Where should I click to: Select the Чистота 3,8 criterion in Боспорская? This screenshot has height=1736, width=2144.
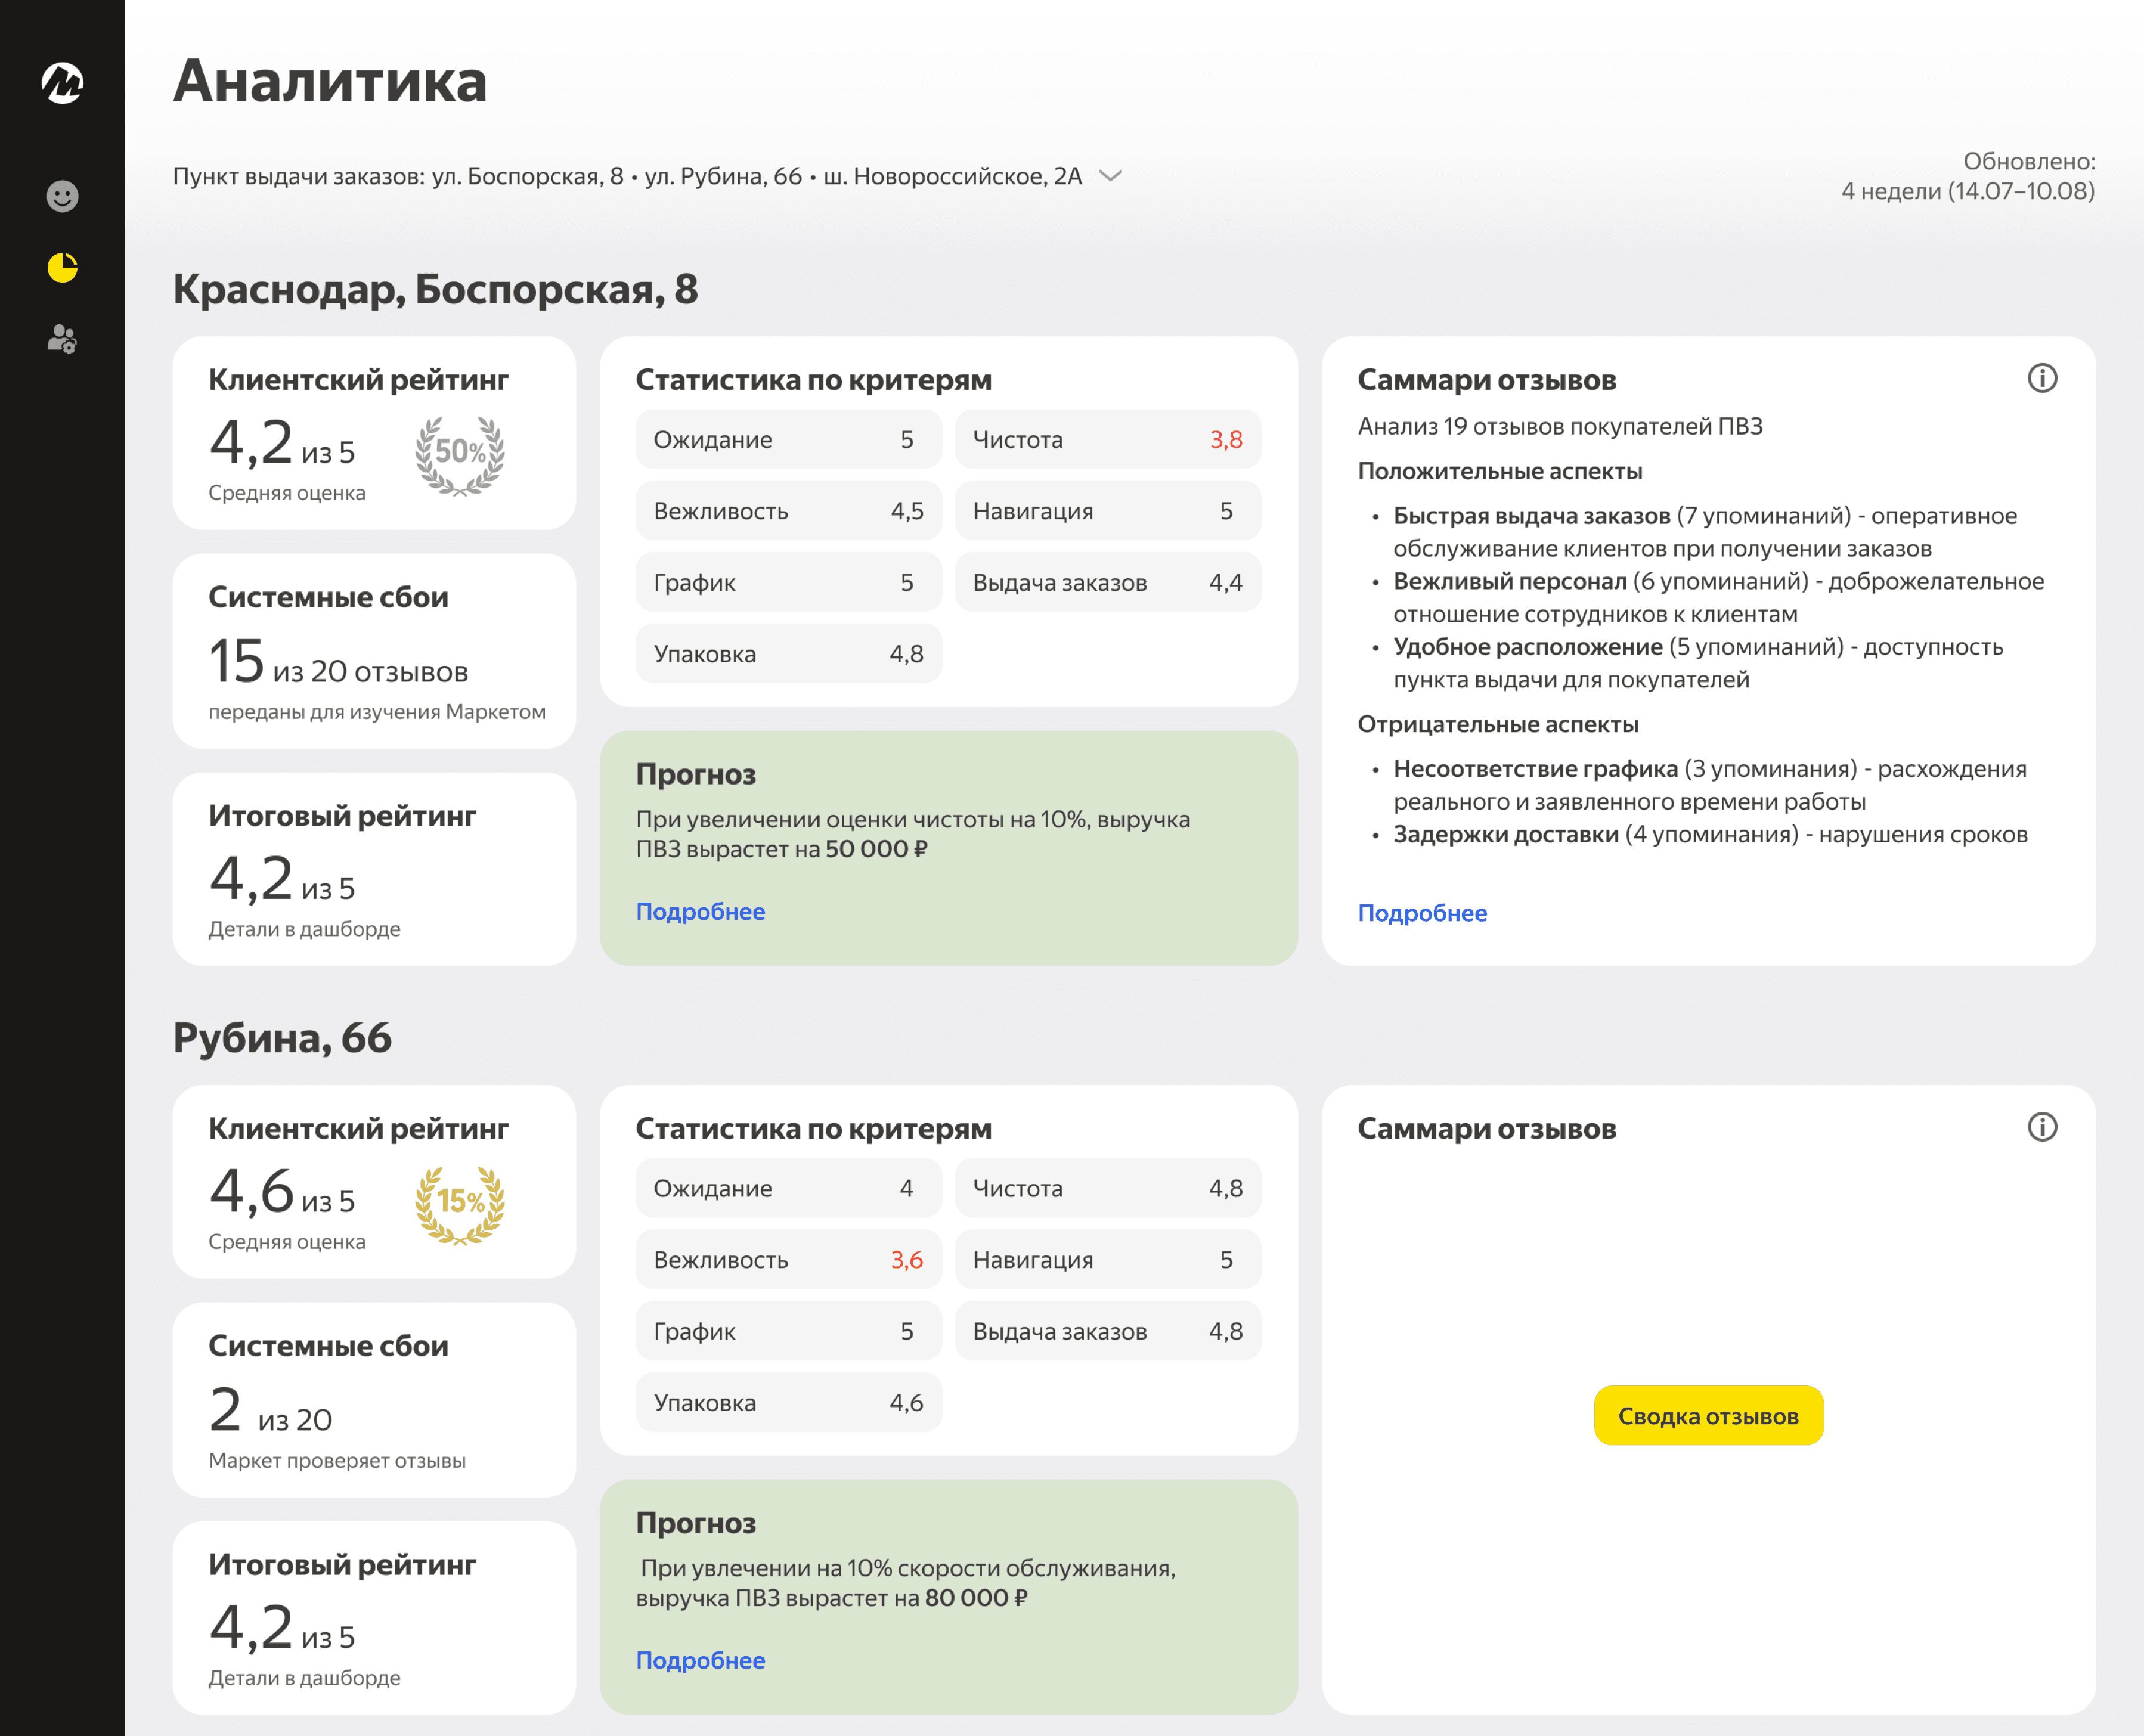1107,440
